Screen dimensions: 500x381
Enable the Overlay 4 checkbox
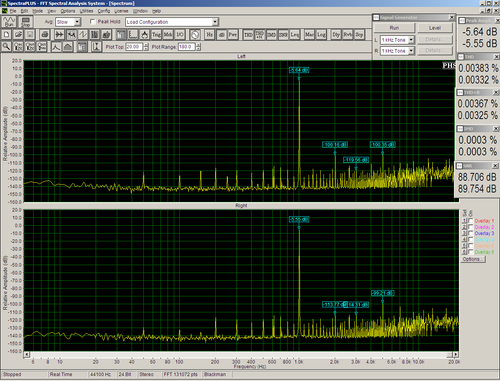[x=471, y=240]
